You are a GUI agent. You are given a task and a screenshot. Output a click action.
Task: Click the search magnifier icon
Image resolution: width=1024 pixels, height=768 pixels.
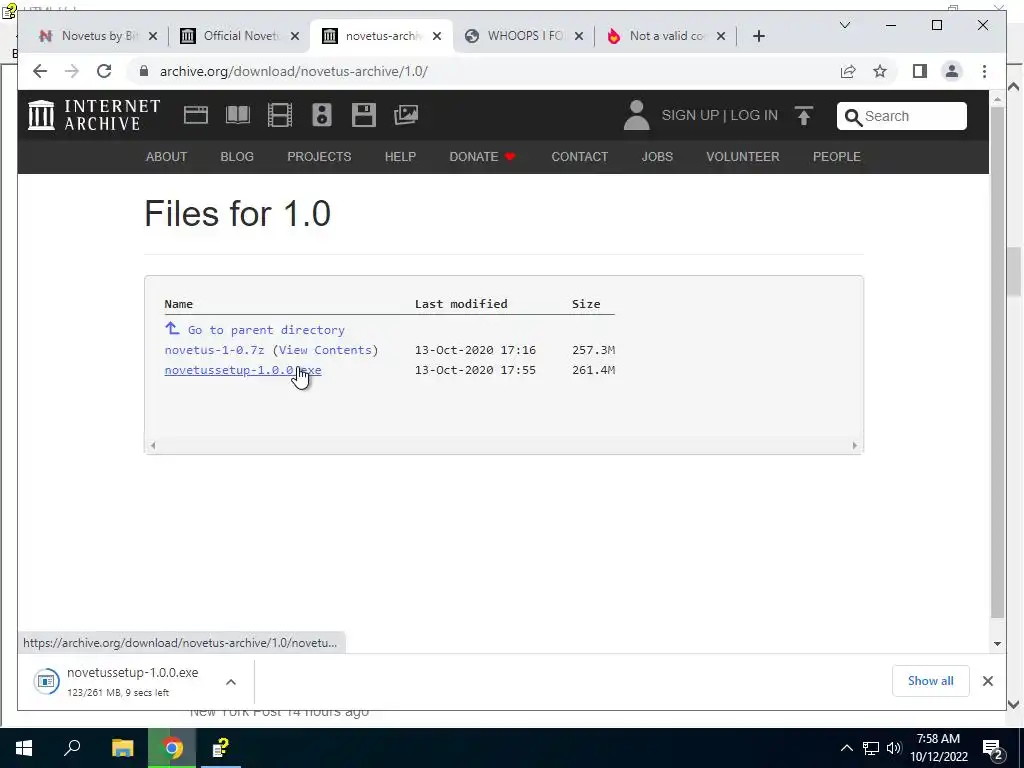(x=853, y=117)
